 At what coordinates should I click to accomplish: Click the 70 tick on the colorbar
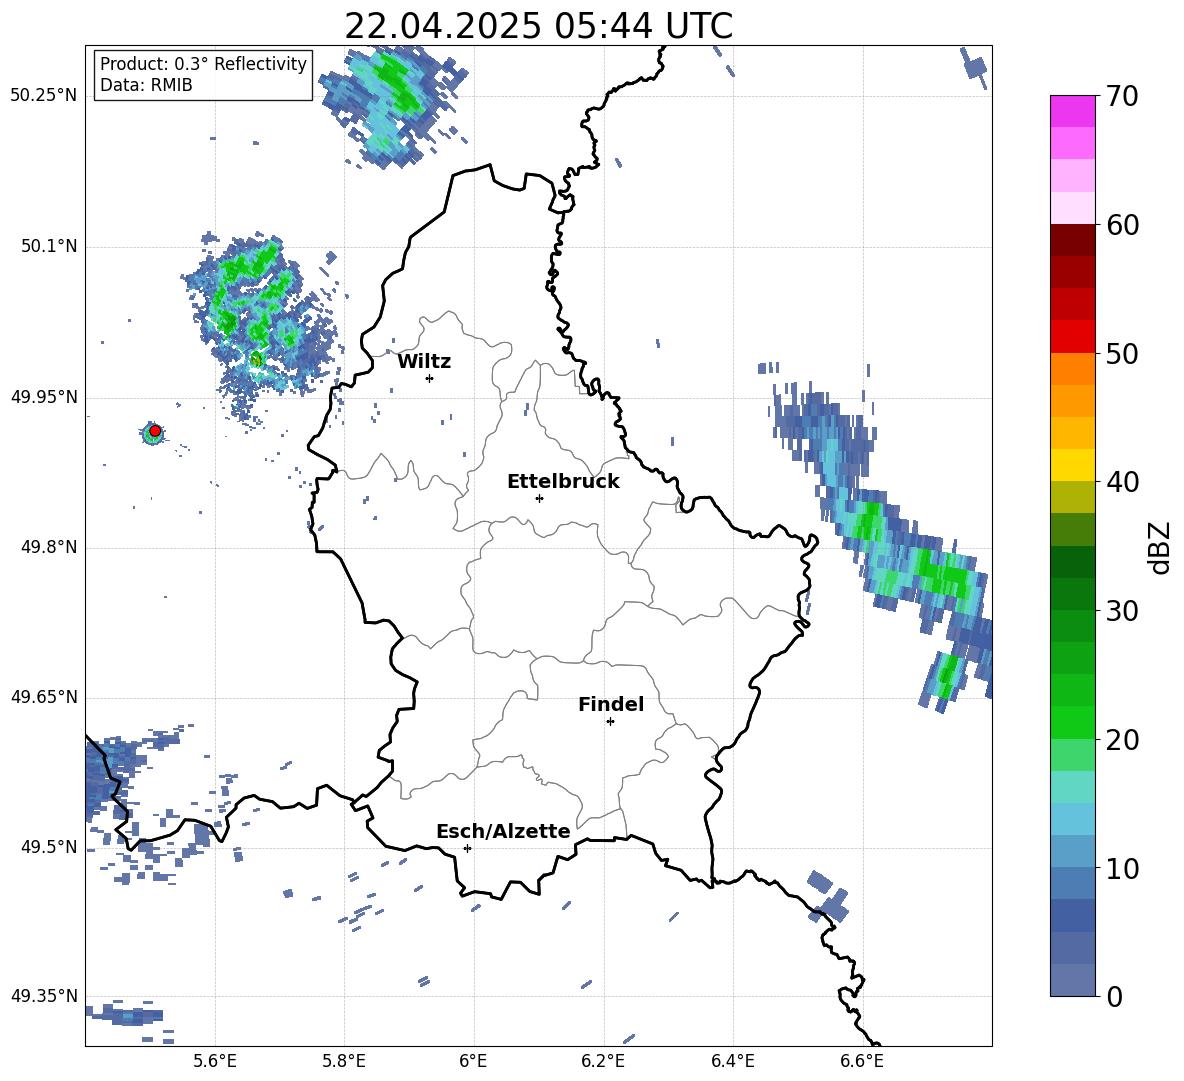(1122, 97)
